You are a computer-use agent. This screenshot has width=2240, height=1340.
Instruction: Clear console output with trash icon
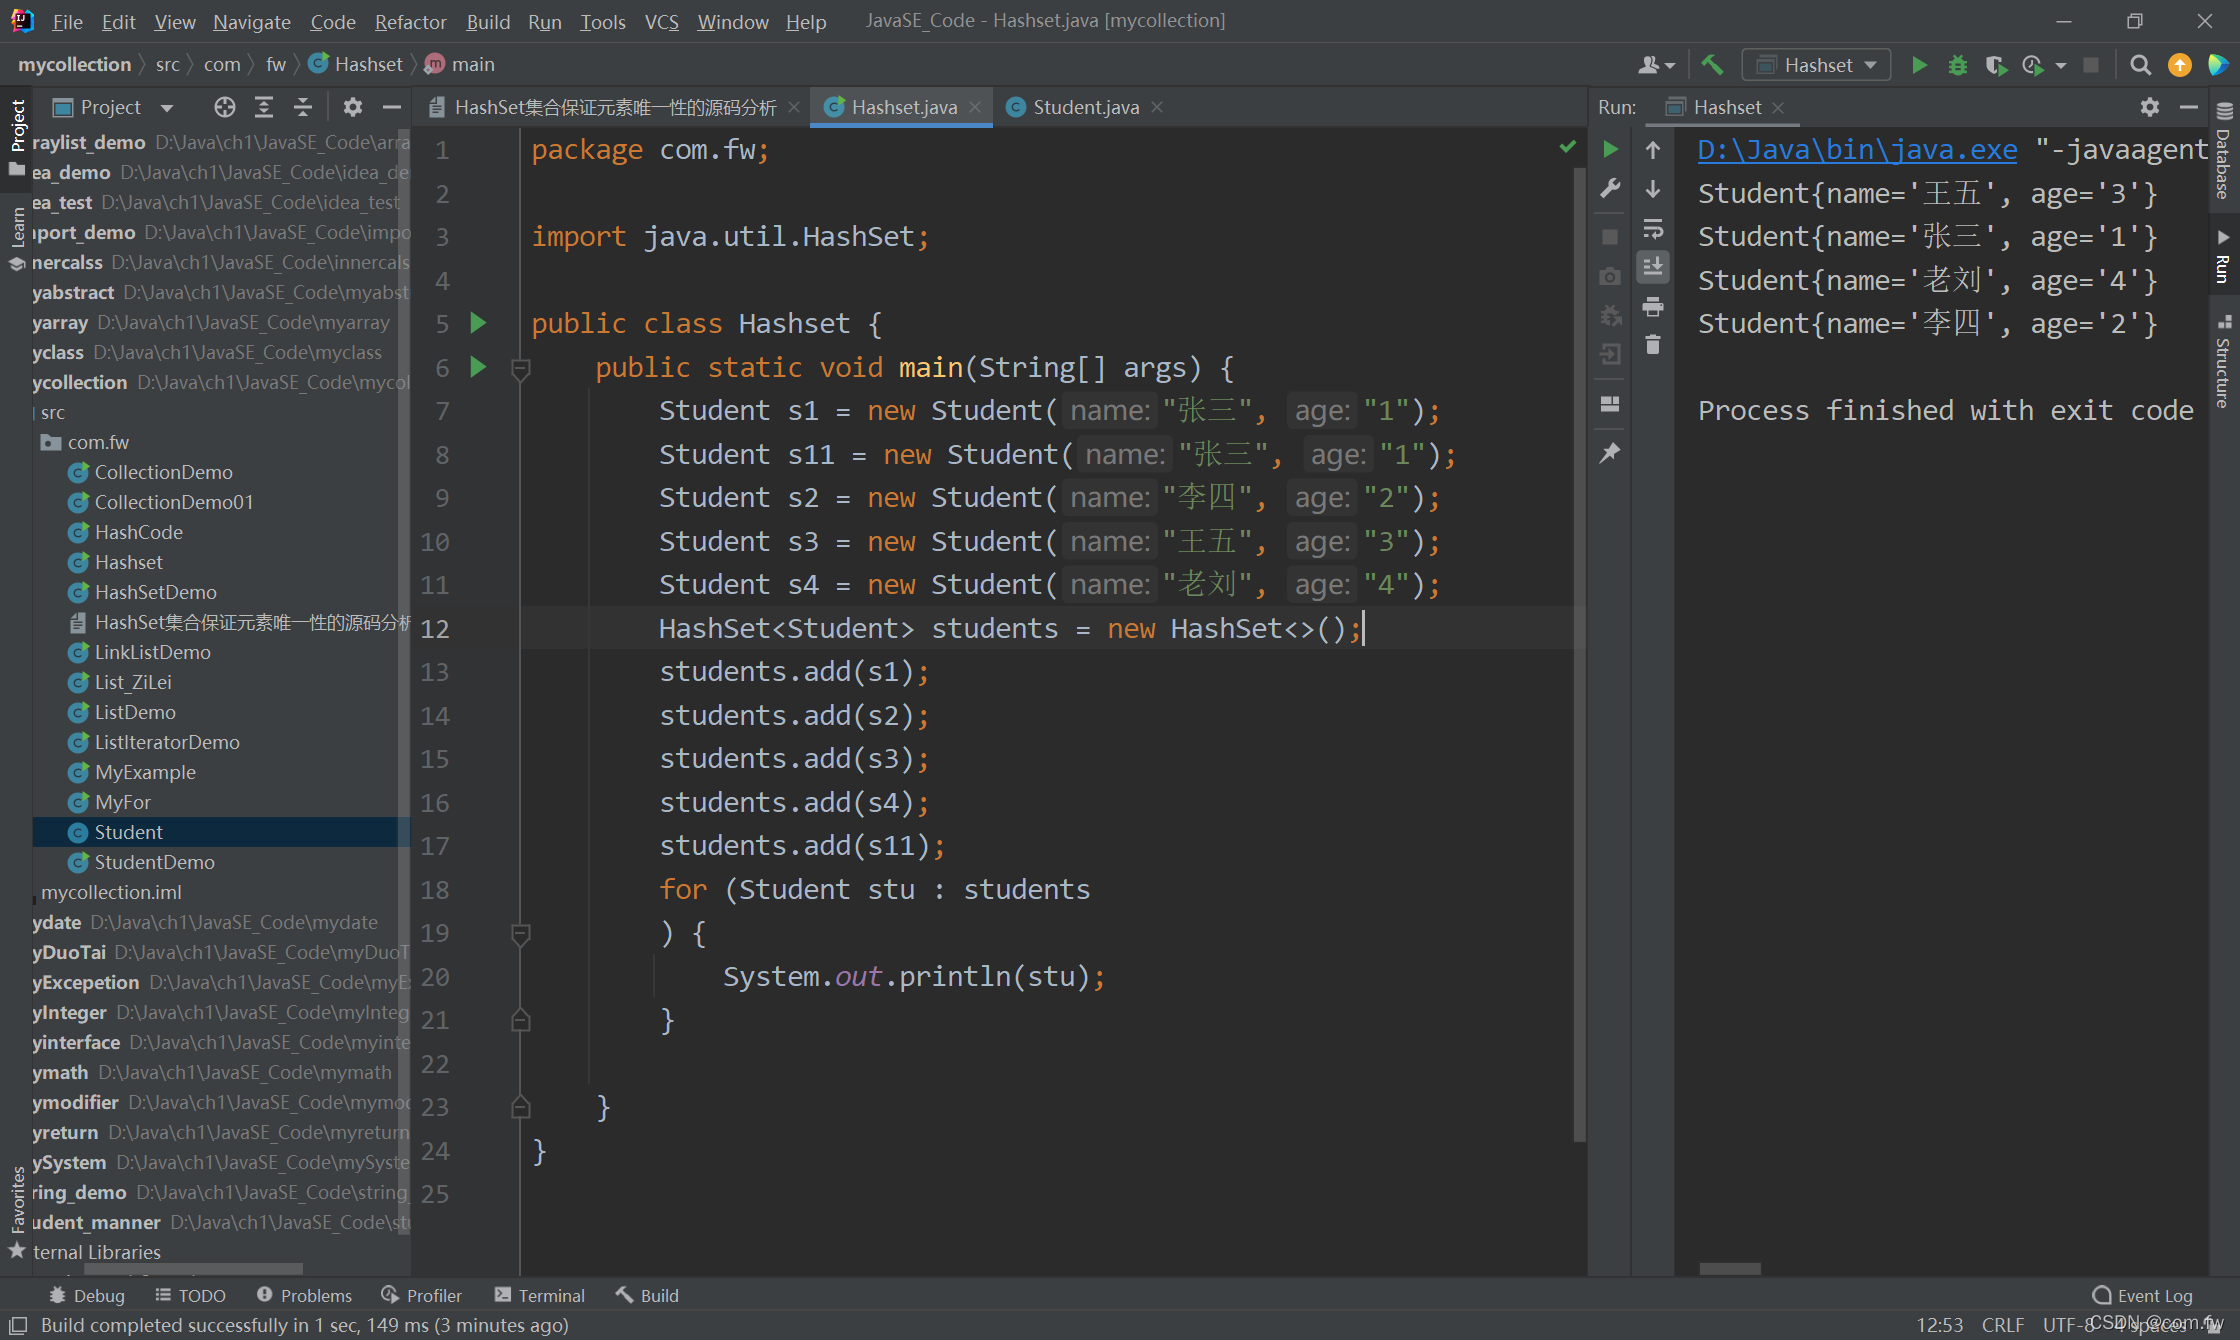pos(1653,346)
